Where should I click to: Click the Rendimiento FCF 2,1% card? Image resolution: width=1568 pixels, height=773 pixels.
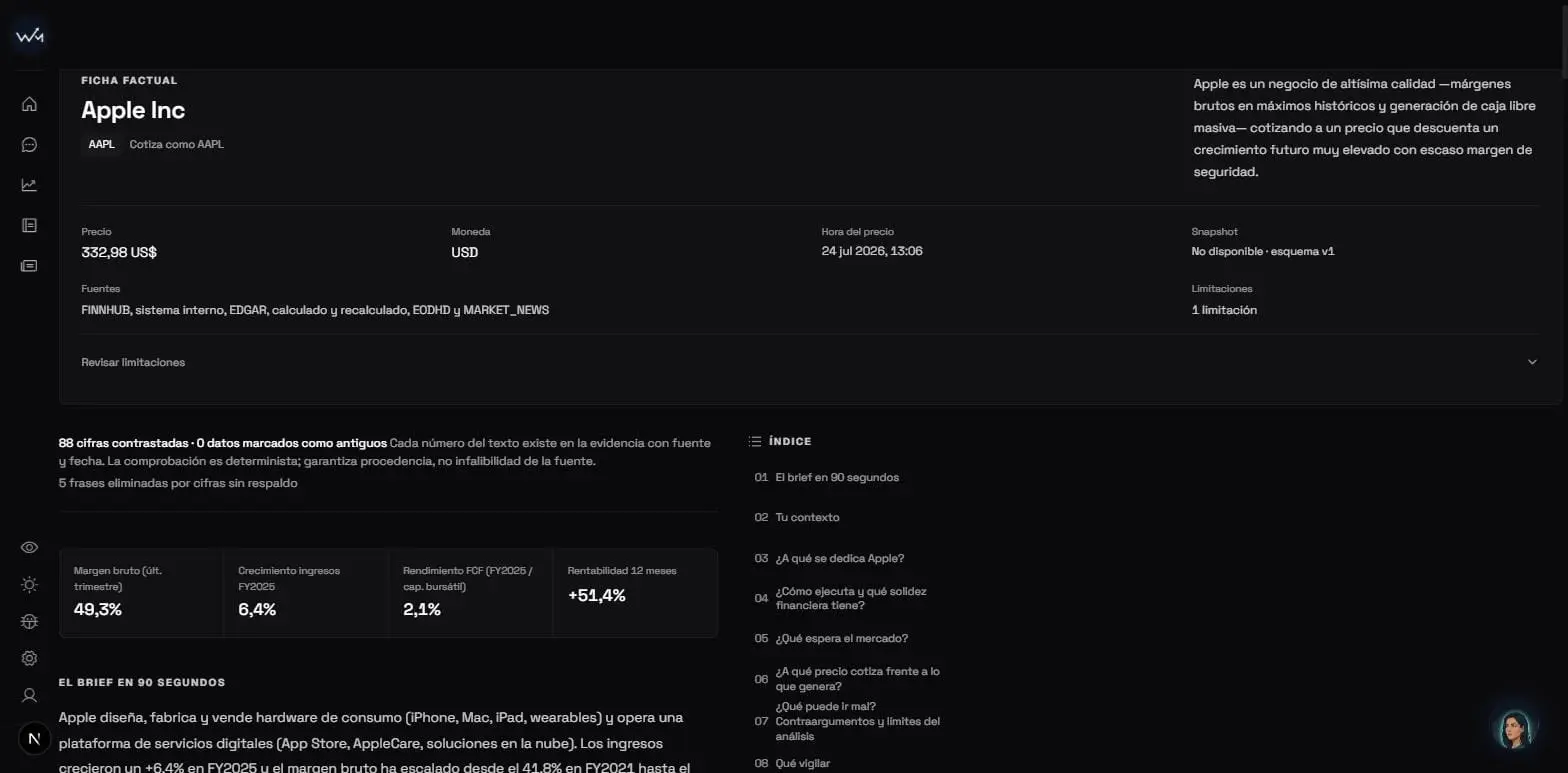[x=470, y=593]
